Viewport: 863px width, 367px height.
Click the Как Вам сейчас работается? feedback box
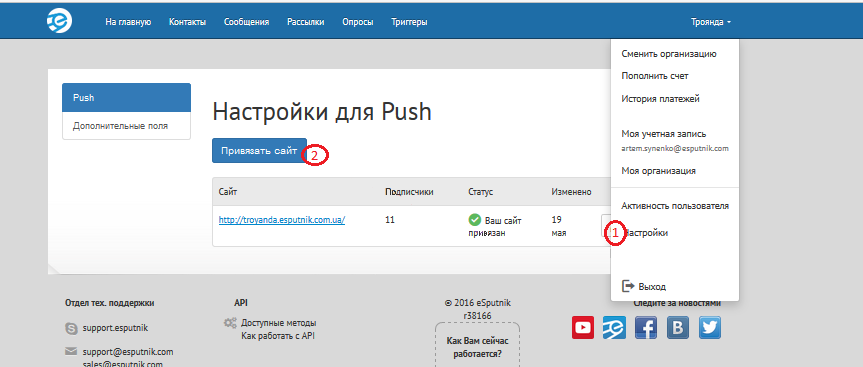pos(477,344)
